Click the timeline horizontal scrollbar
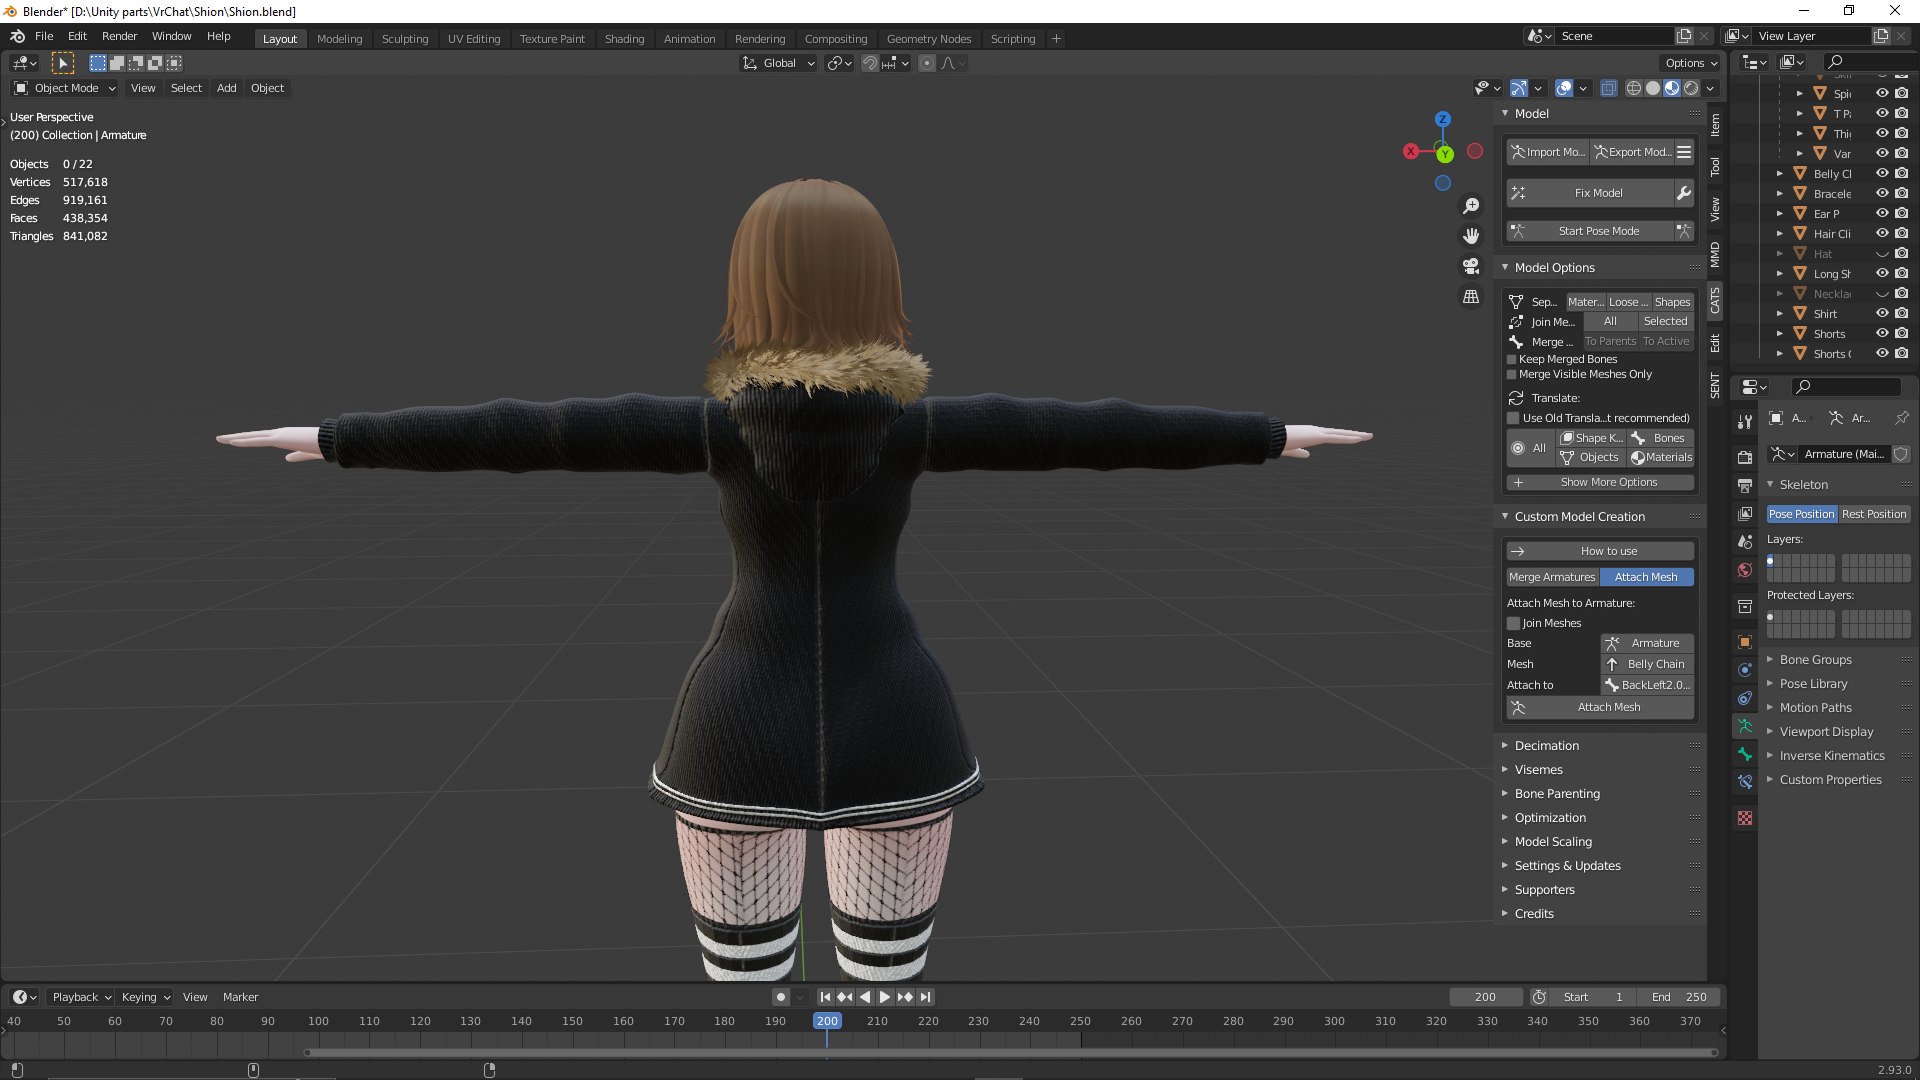 (x=1011, y=1052)
